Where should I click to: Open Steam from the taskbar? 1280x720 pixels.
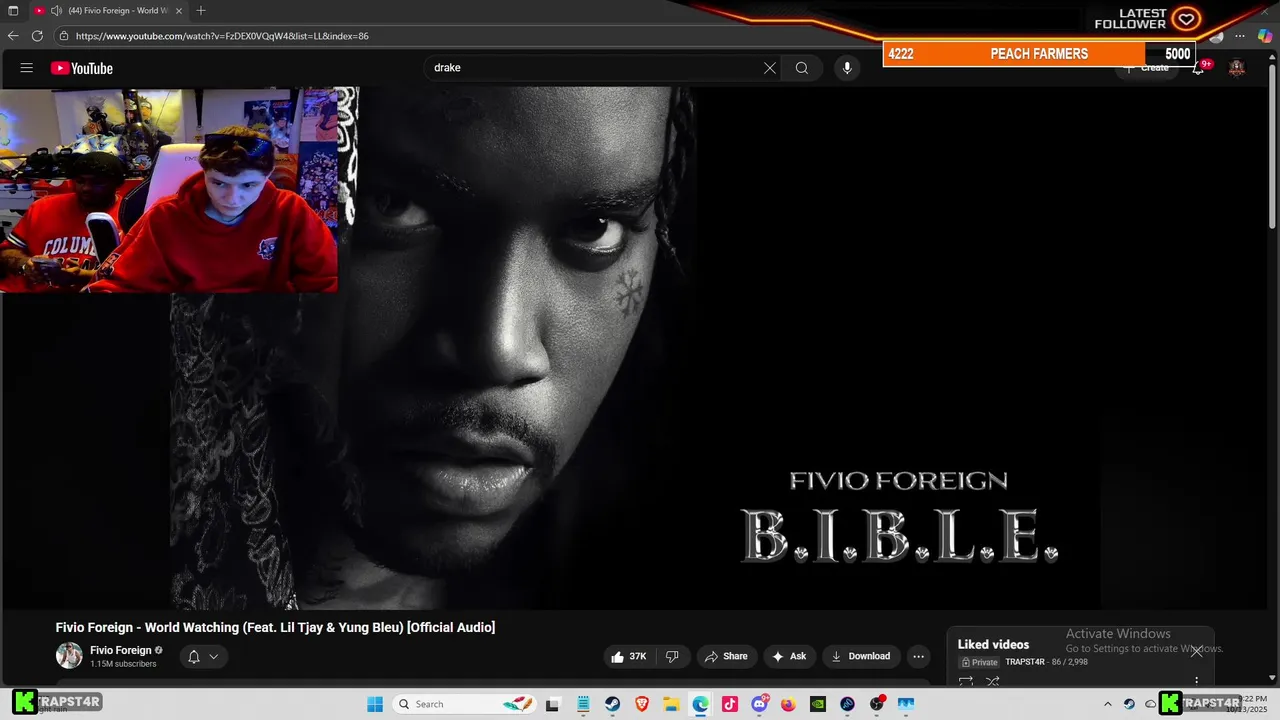coord(613,704)
